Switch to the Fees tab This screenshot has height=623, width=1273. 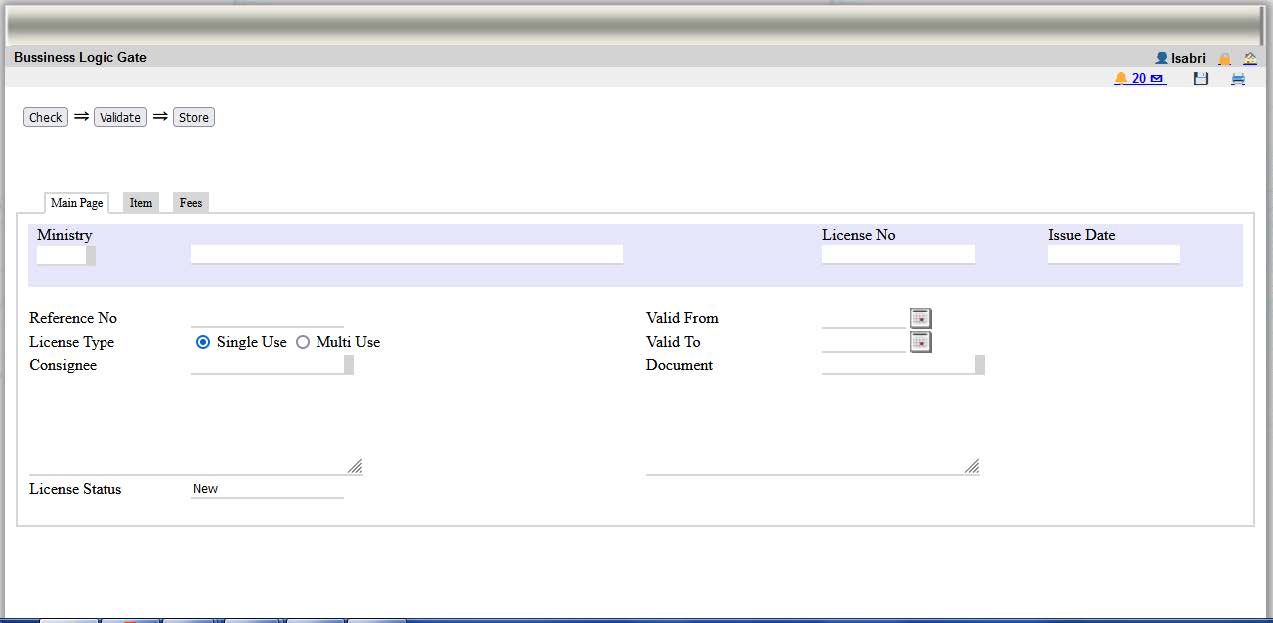pos(191,203)
